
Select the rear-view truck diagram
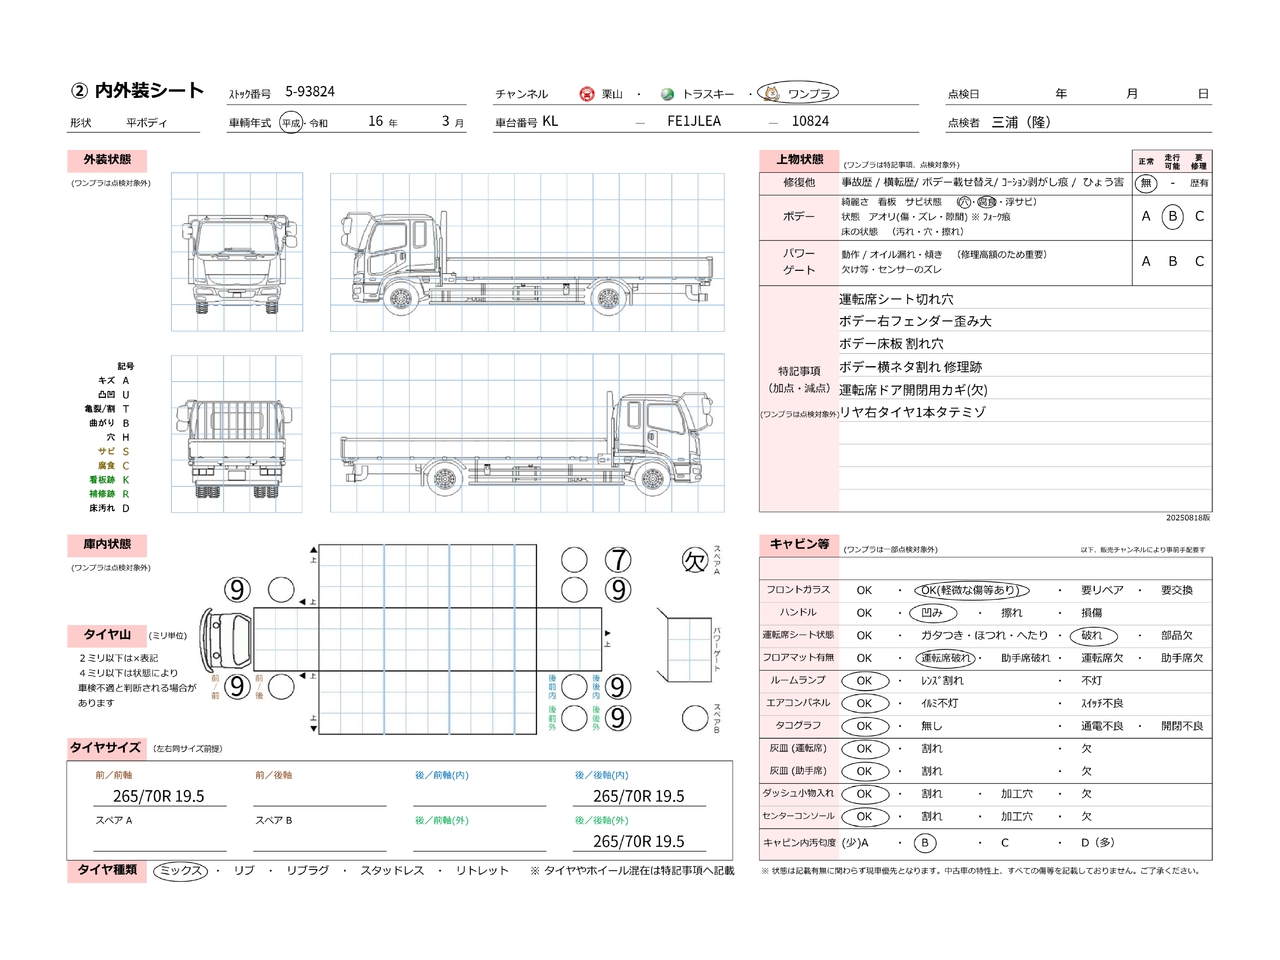click(237, 434)
